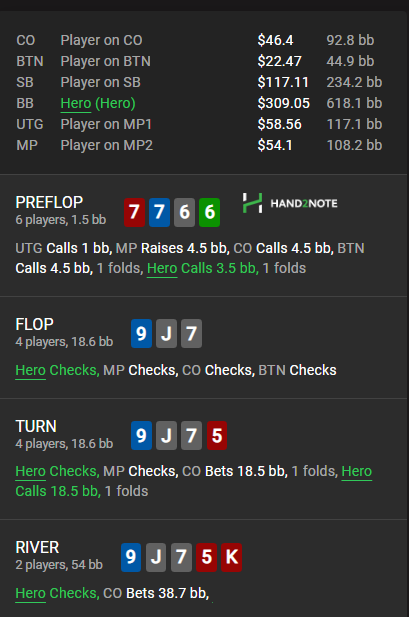409x617 pixels.
Task: Click the red K card on the river
Action: (x=231, y=557)
